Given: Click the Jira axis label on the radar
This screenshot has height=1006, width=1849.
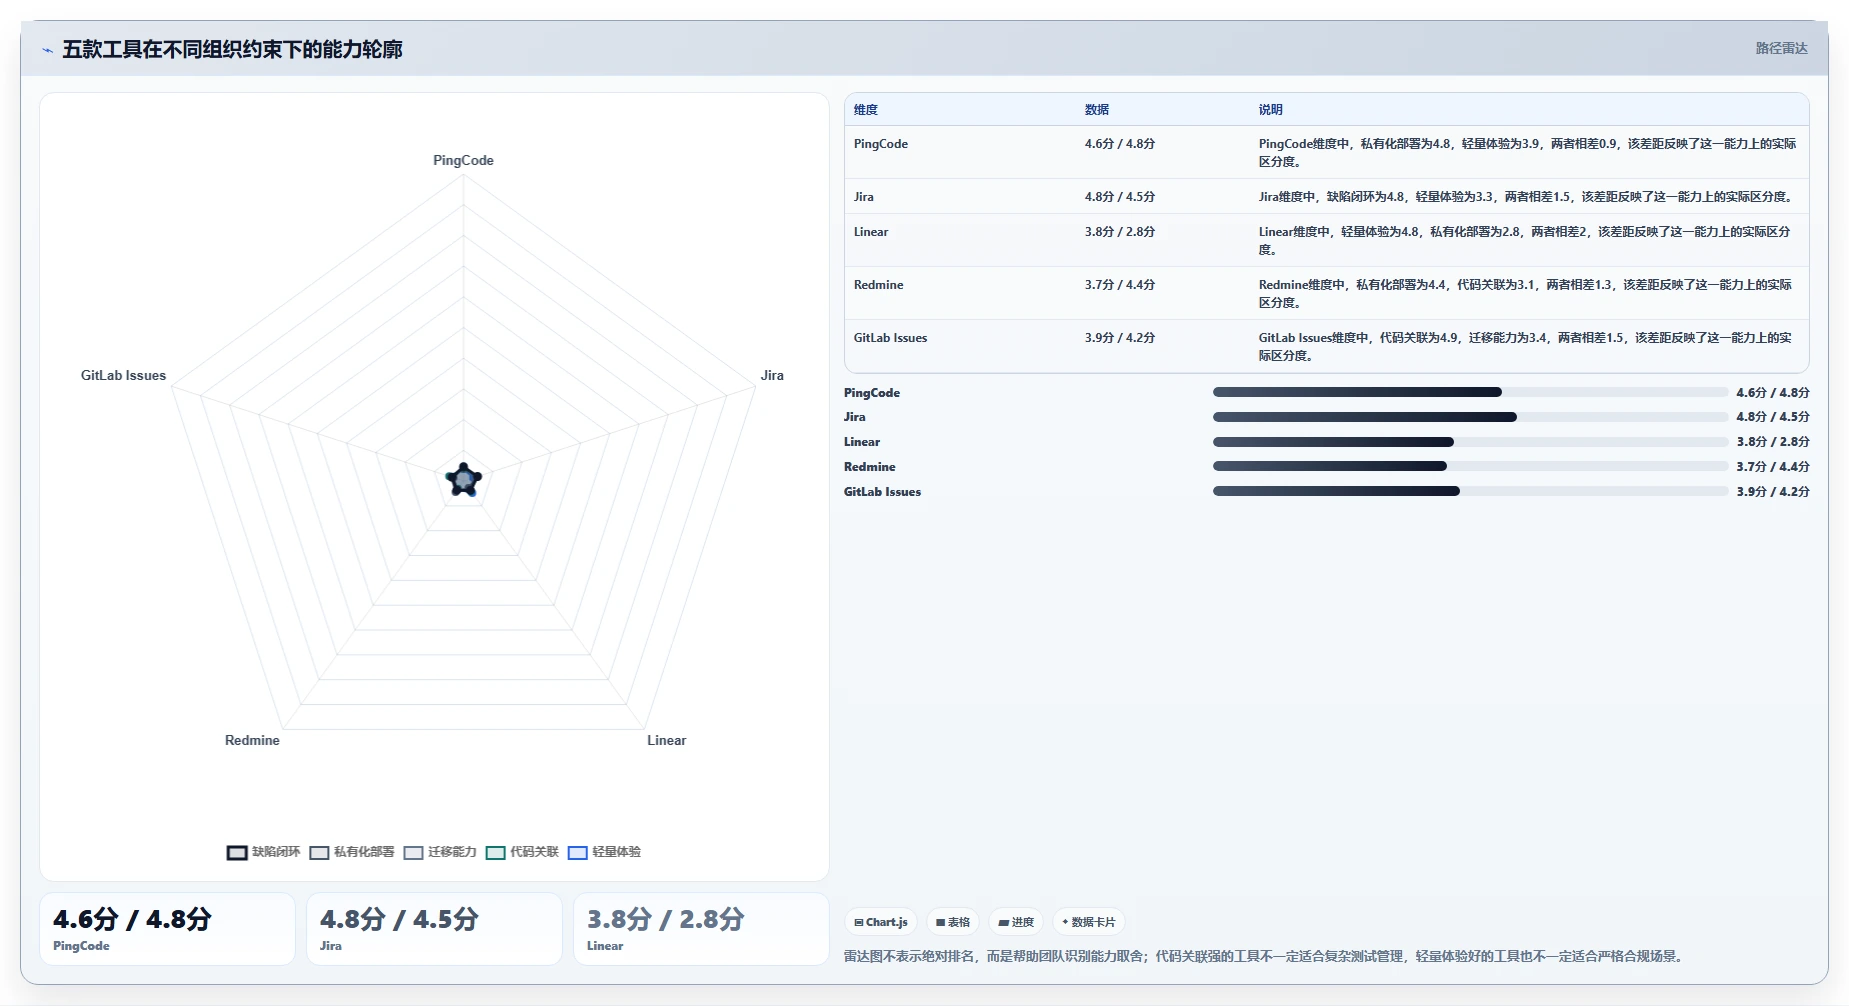Looking at the screenshot, I should [772, 375].
